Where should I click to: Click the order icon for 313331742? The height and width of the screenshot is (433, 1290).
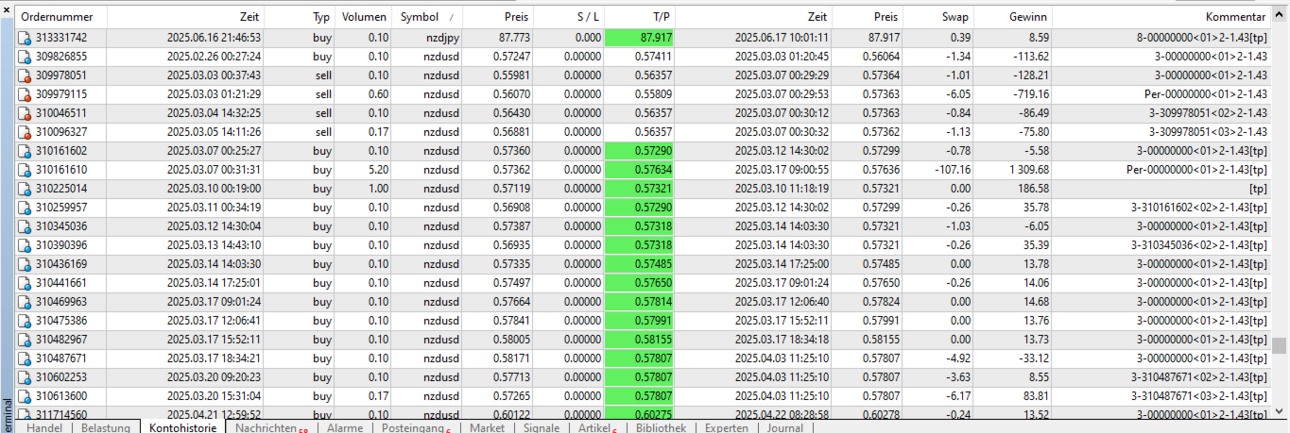25,37
